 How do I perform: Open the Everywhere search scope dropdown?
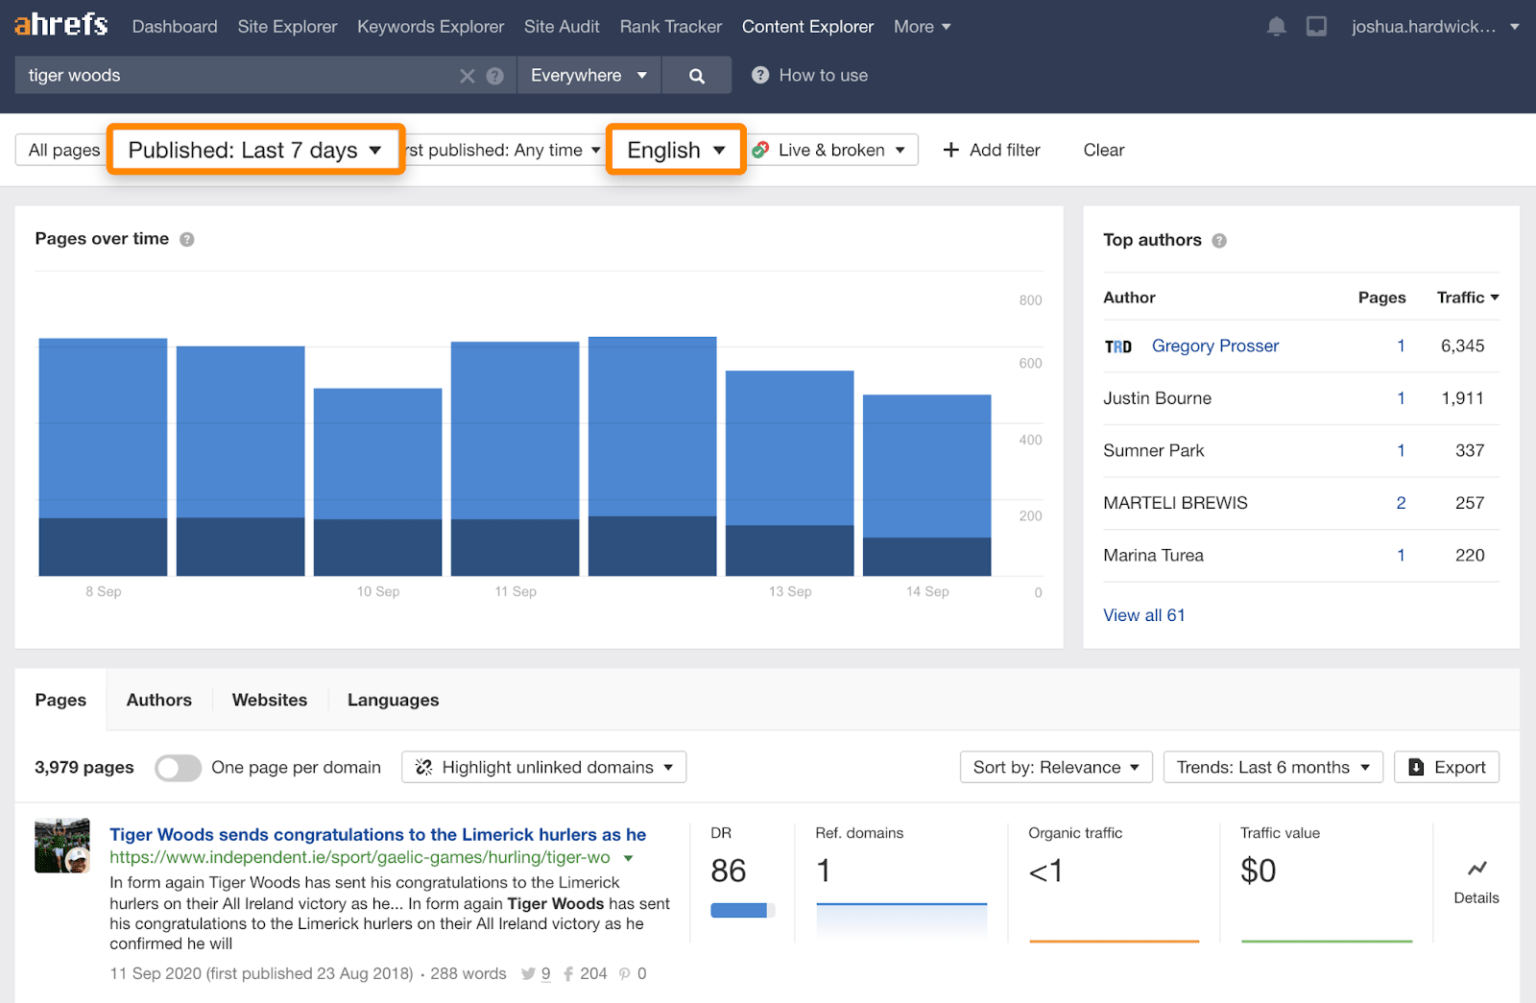click(x=588, y=74)
